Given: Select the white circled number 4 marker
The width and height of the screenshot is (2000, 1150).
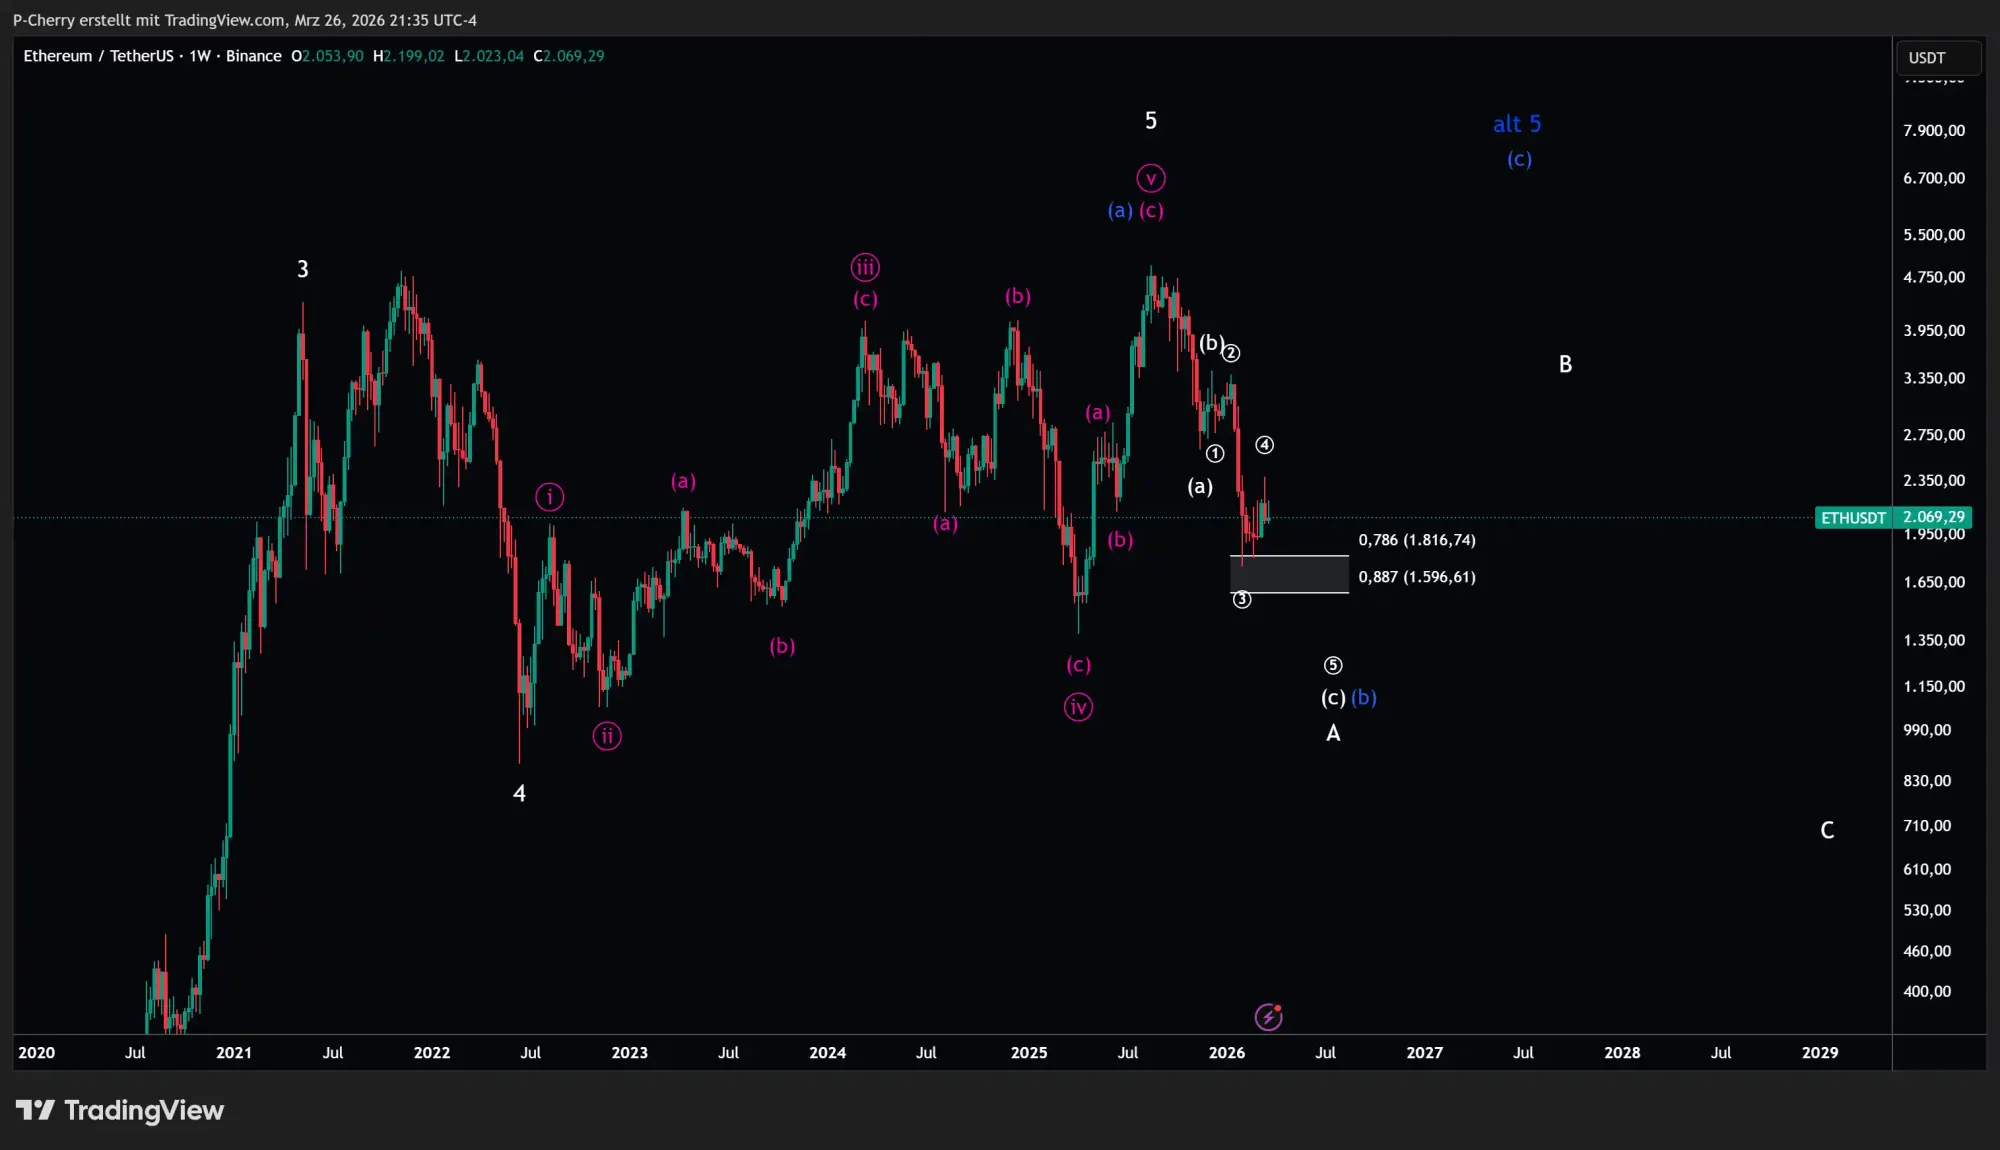Looking at the screenshot, I should point(1264,445).
